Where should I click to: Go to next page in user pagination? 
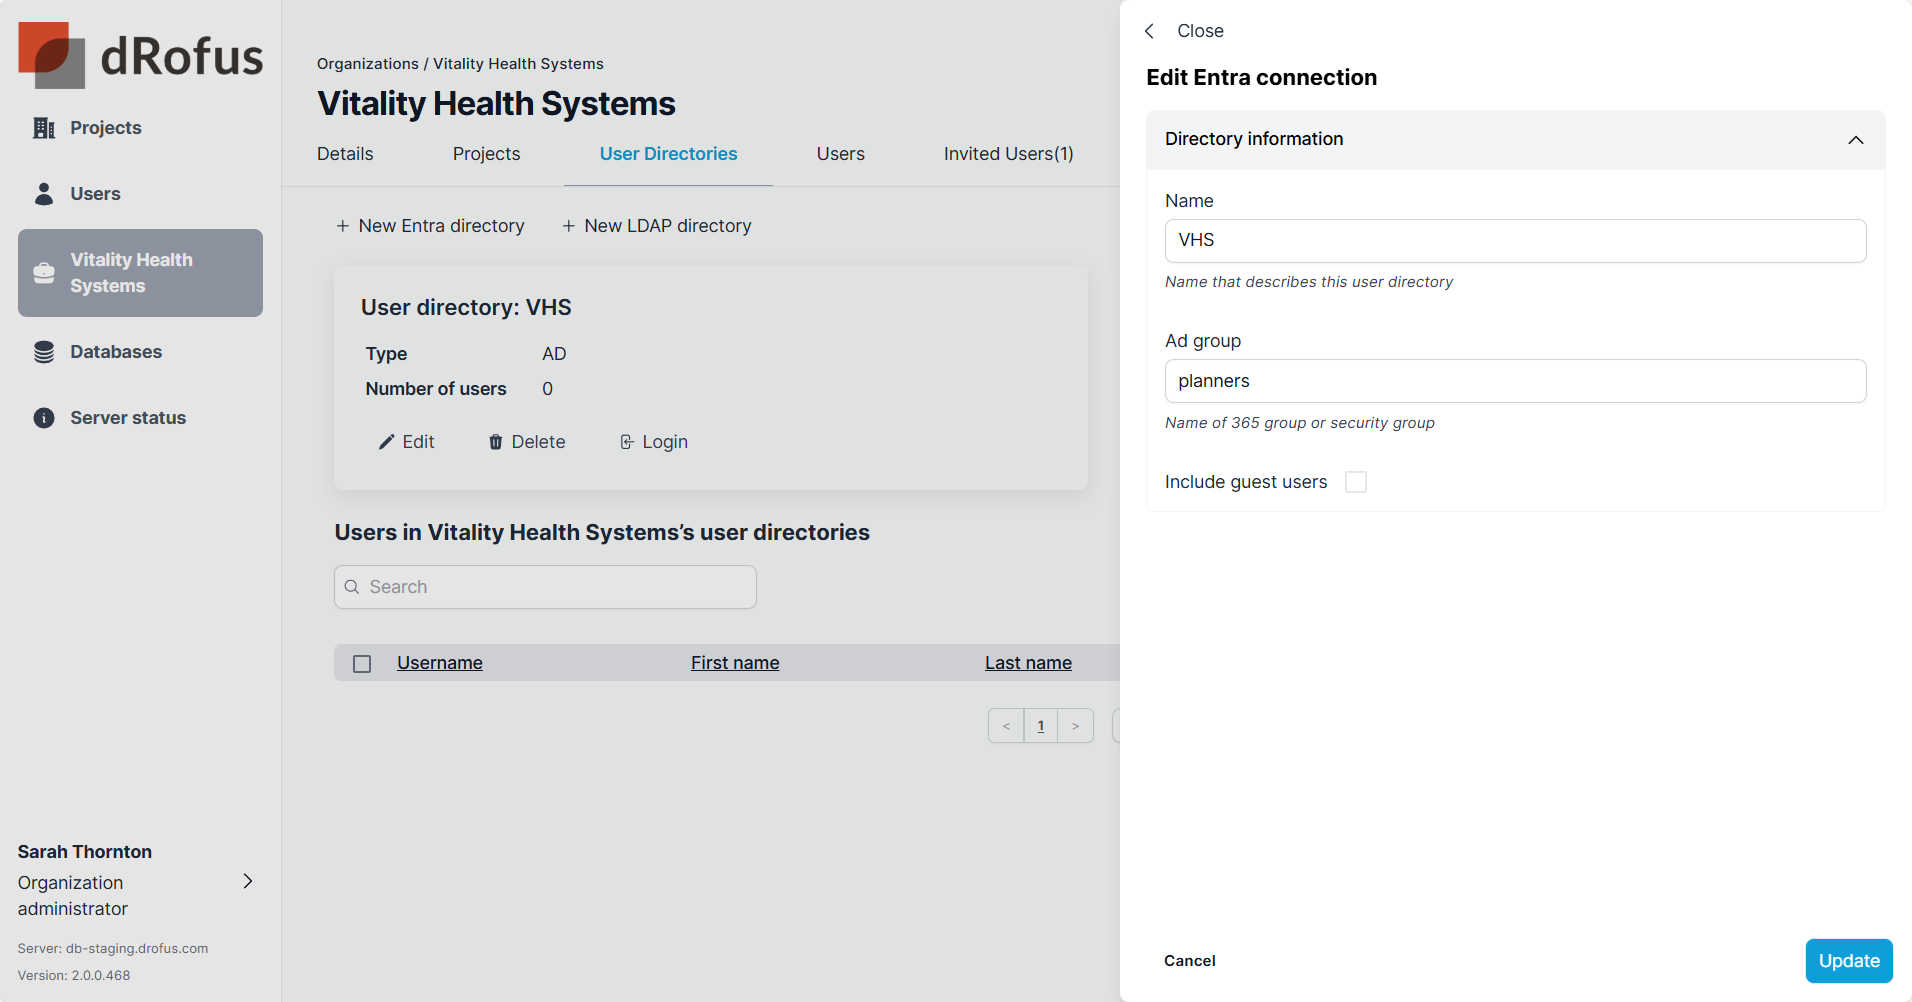click(1075, 726)
